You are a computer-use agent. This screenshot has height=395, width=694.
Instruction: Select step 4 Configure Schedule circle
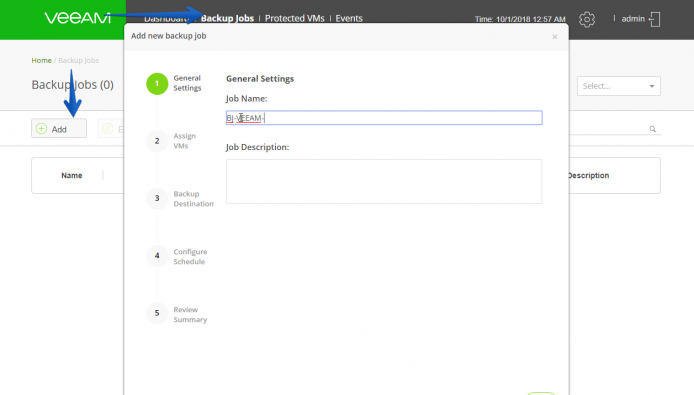pyautogui.click(x=157, y=256)
